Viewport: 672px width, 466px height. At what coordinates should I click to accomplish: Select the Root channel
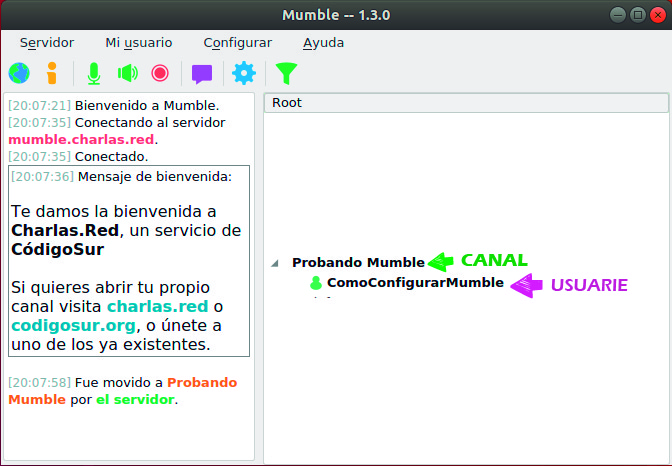(x=466, y=103)
